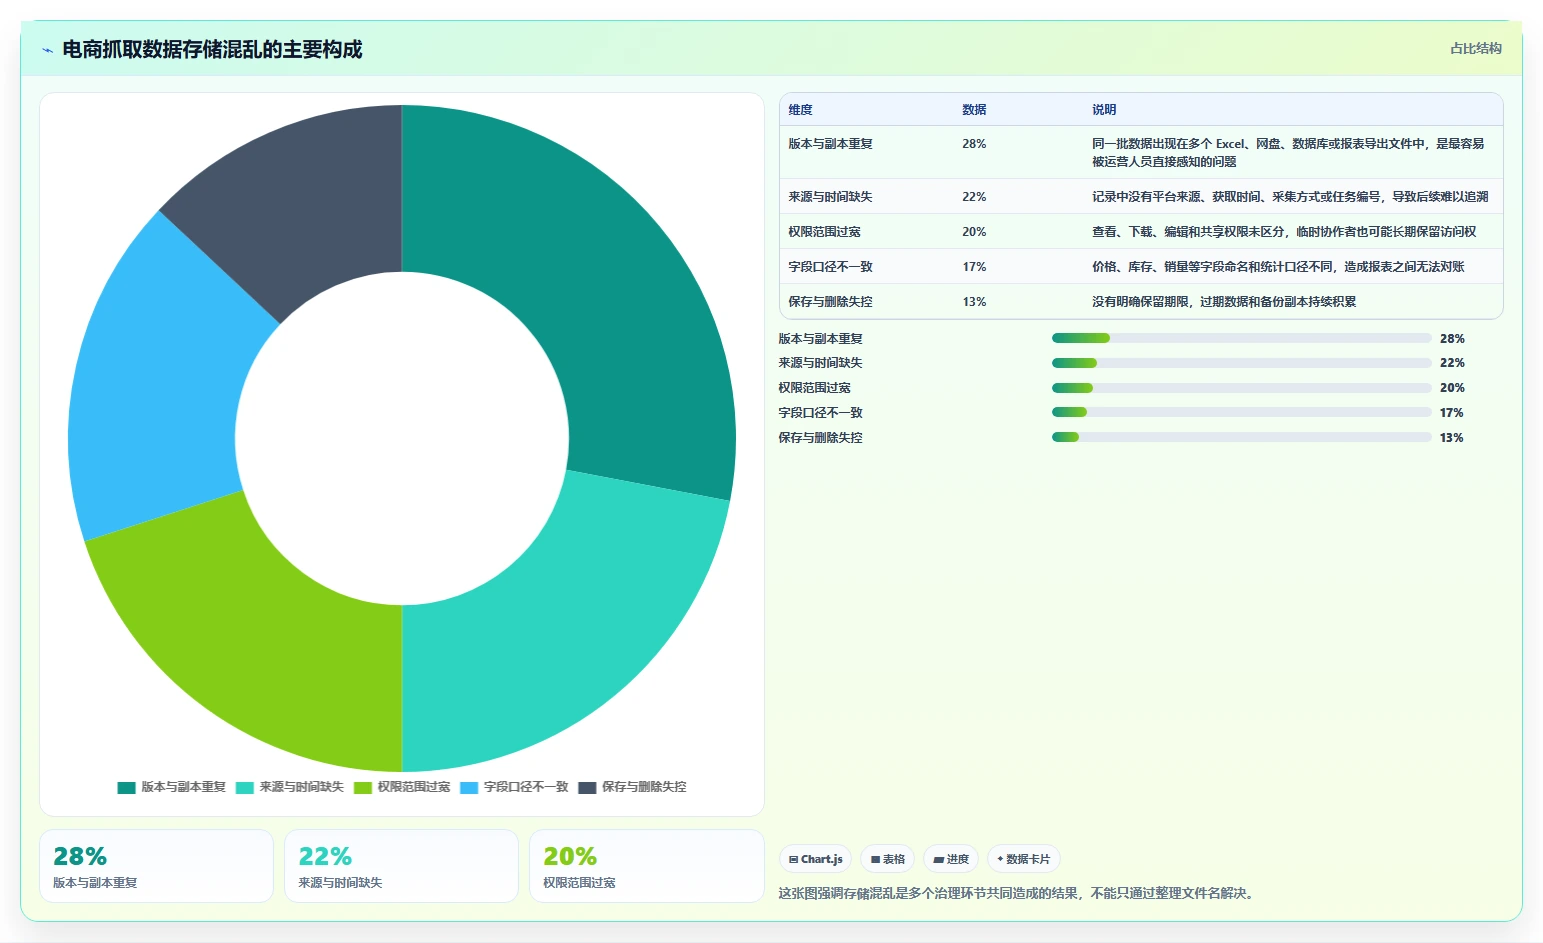Viewport: 1543px width, 943px height.
Task: Click the 保存与删除失控 progress bar
Action: pyautogui.click(x=1241, y=437)
